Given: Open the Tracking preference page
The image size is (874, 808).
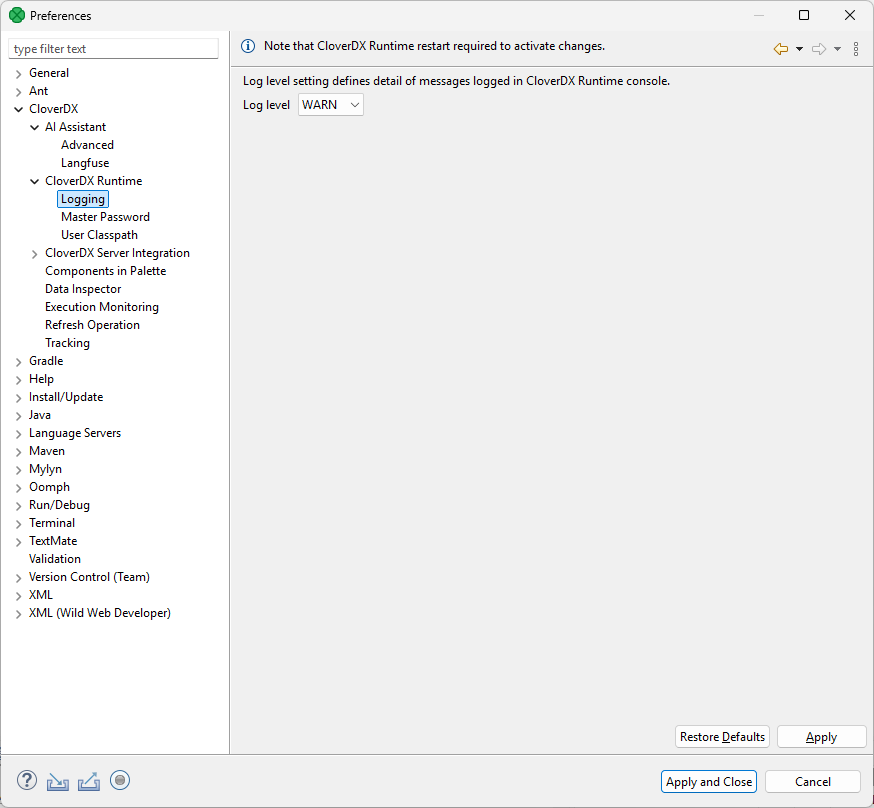Looking at the screenshot, I should click(67, 343).
